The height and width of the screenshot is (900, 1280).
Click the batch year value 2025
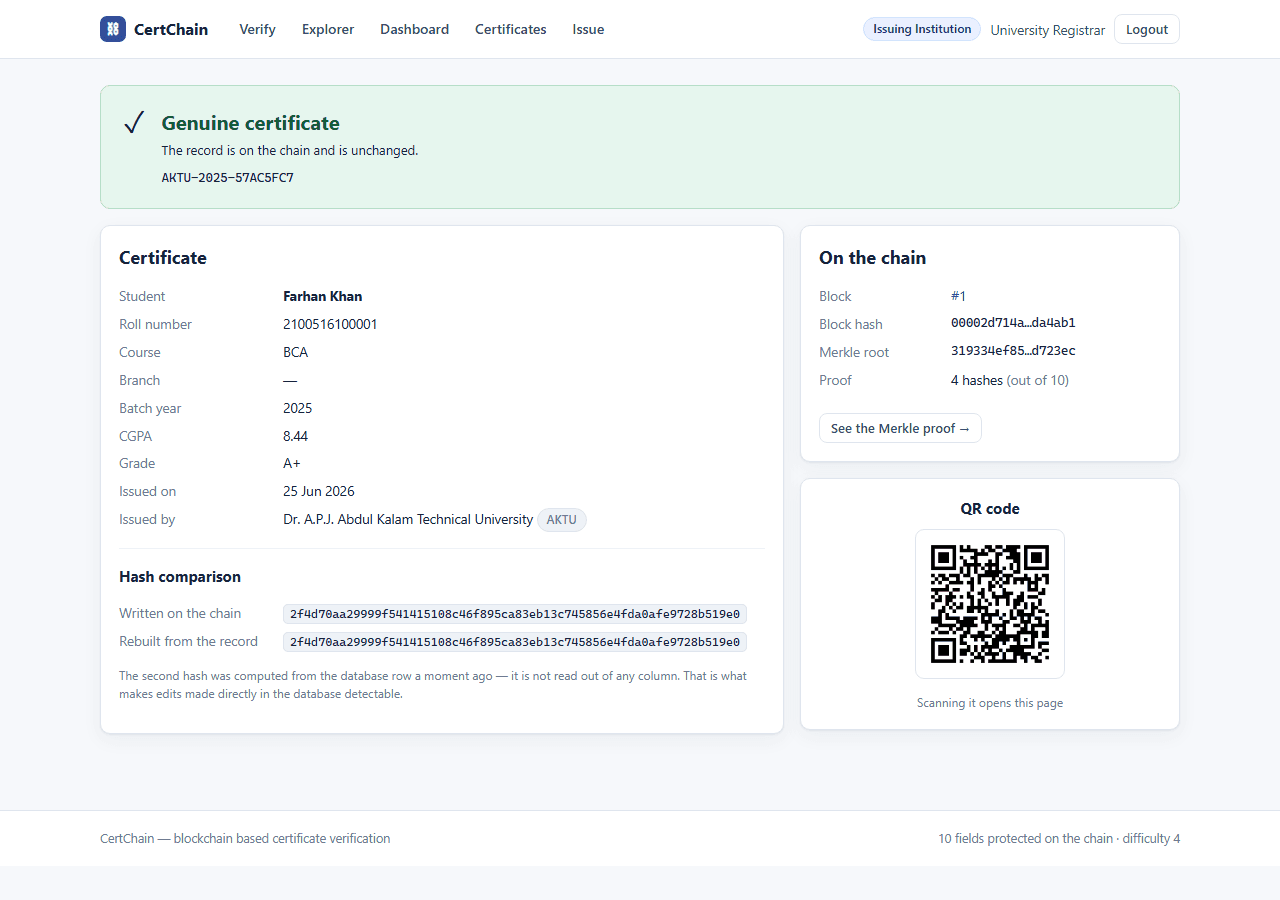[298, 408]
